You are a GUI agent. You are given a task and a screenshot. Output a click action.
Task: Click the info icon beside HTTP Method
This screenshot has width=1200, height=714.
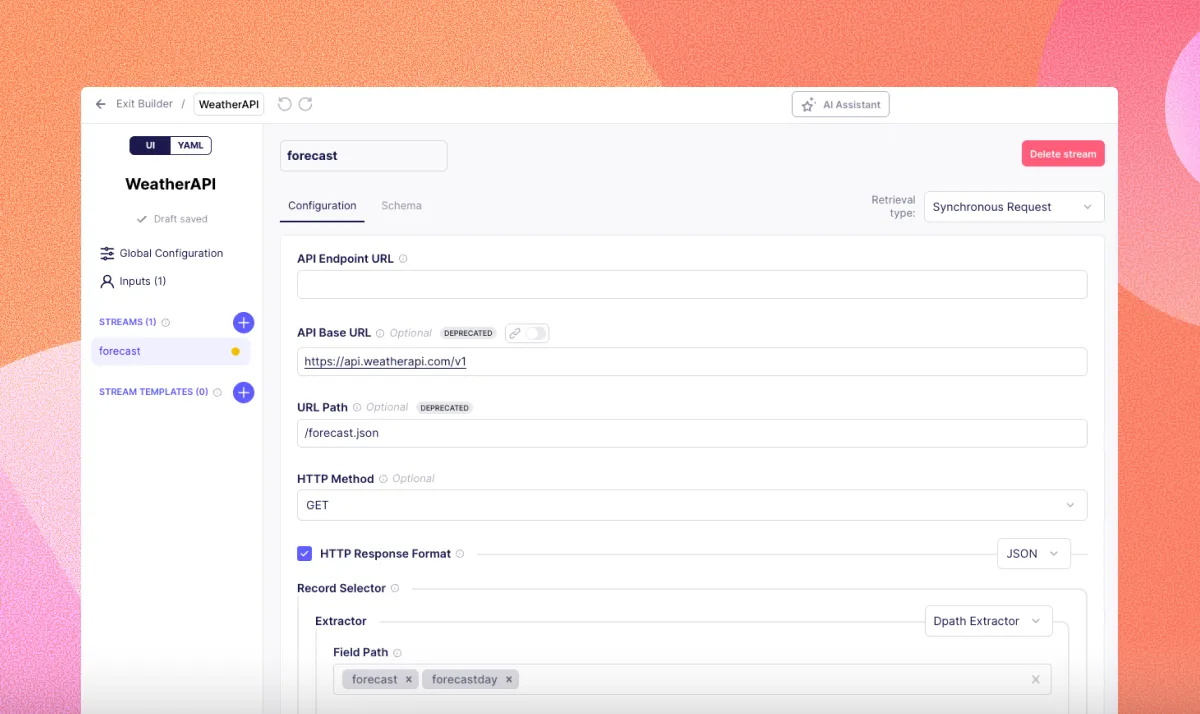tap(383, 479)
